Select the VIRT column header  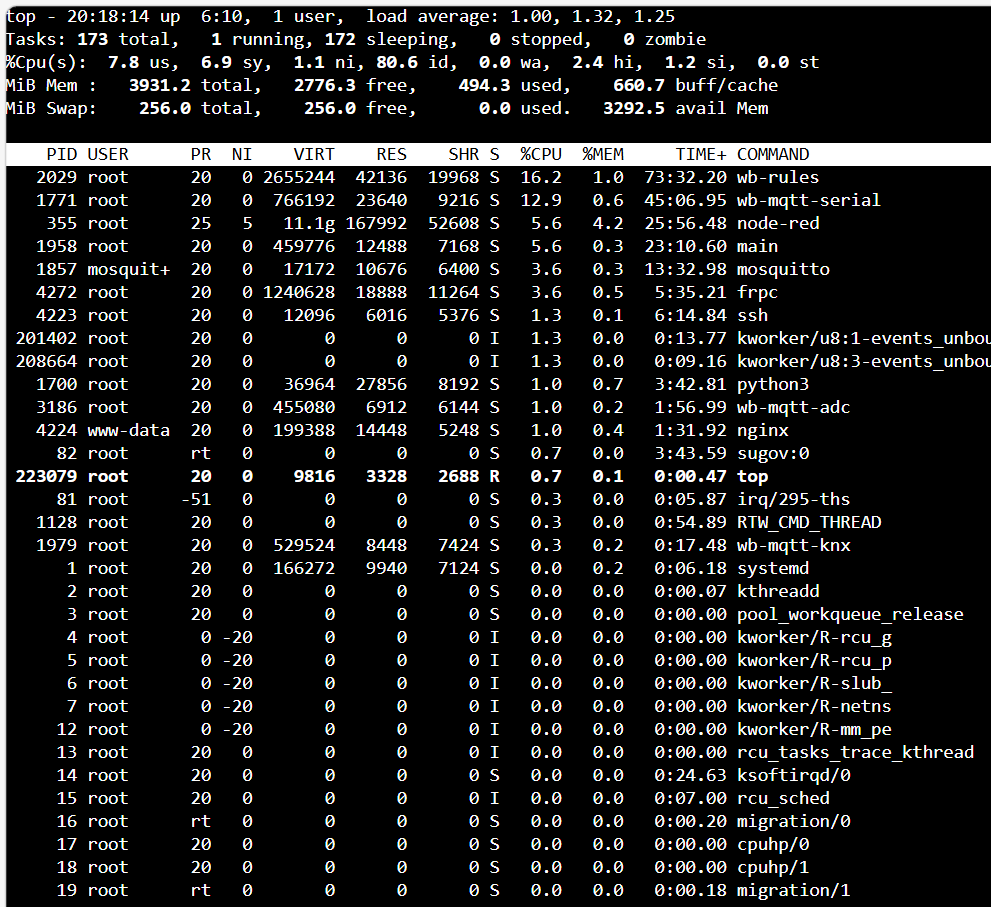click(x=314, y=154)
